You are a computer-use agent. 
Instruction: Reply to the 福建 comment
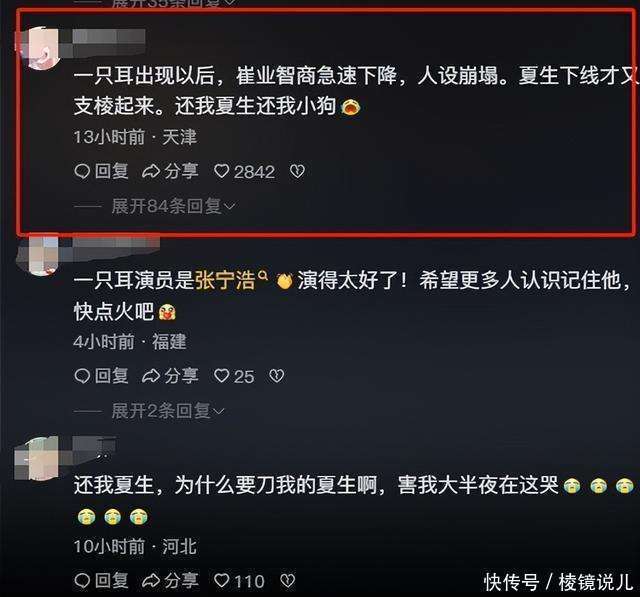tap(101, 376)
